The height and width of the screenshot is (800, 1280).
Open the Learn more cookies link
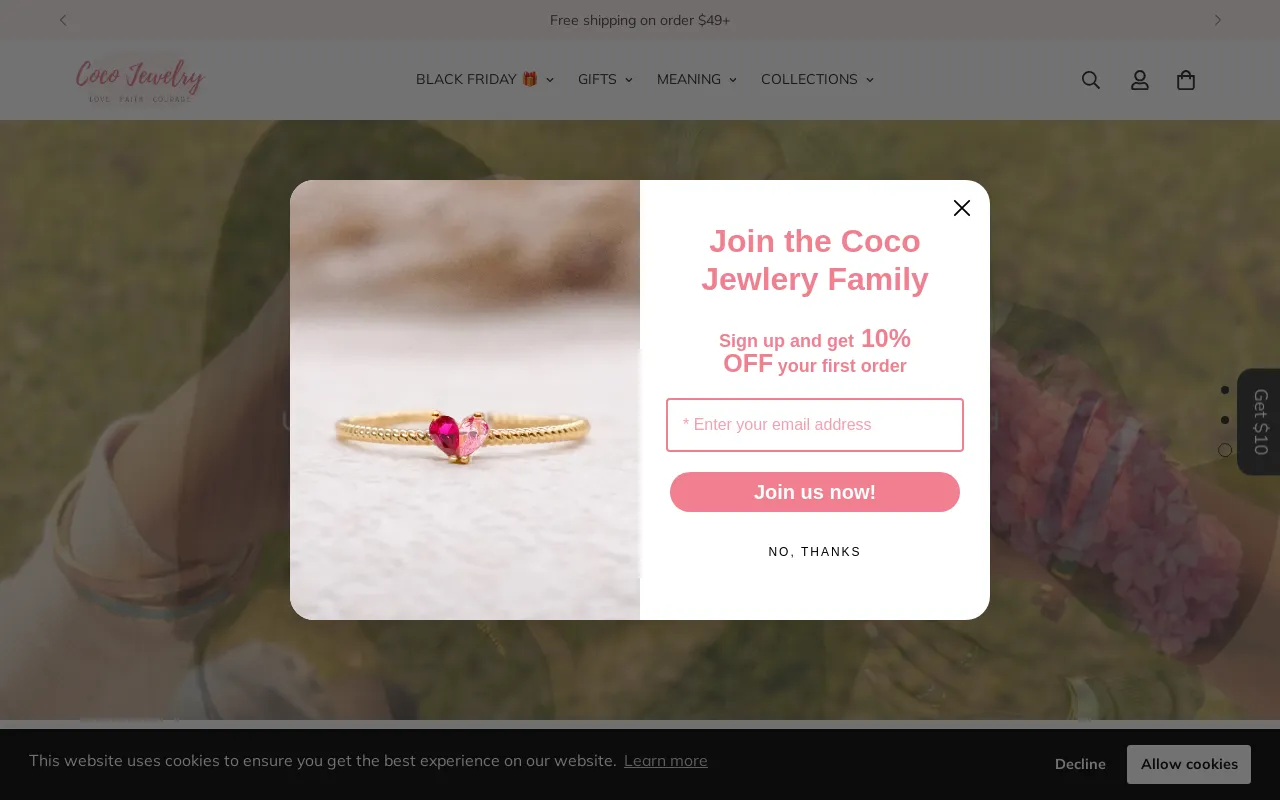click(x=665, y=760)
